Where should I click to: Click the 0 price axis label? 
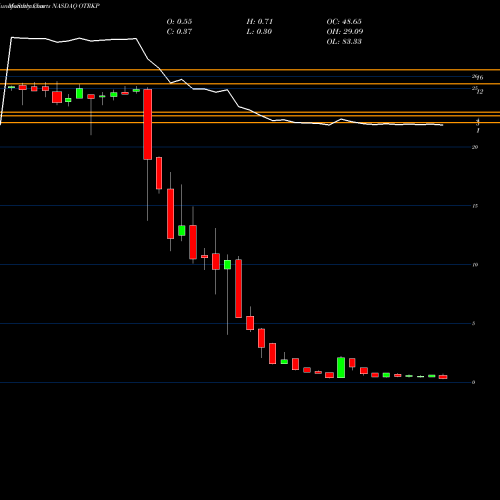coord(474,382)
